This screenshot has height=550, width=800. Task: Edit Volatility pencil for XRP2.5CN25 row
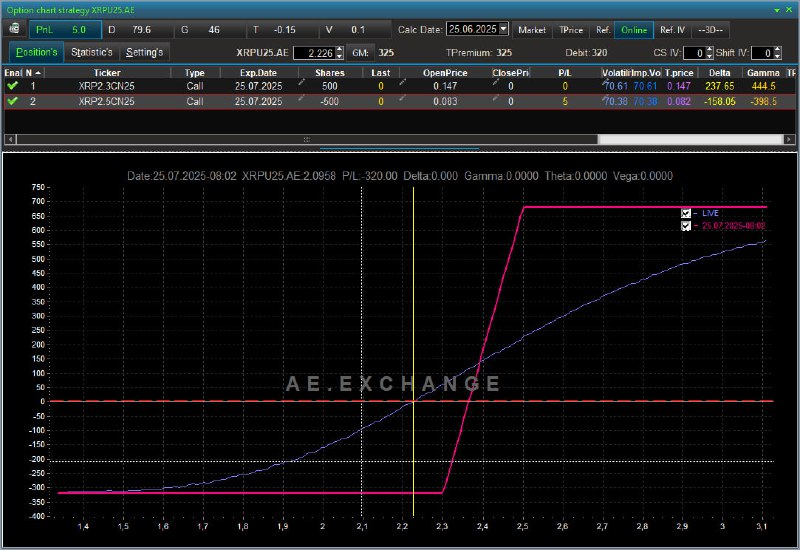click(x=605, y=97)
